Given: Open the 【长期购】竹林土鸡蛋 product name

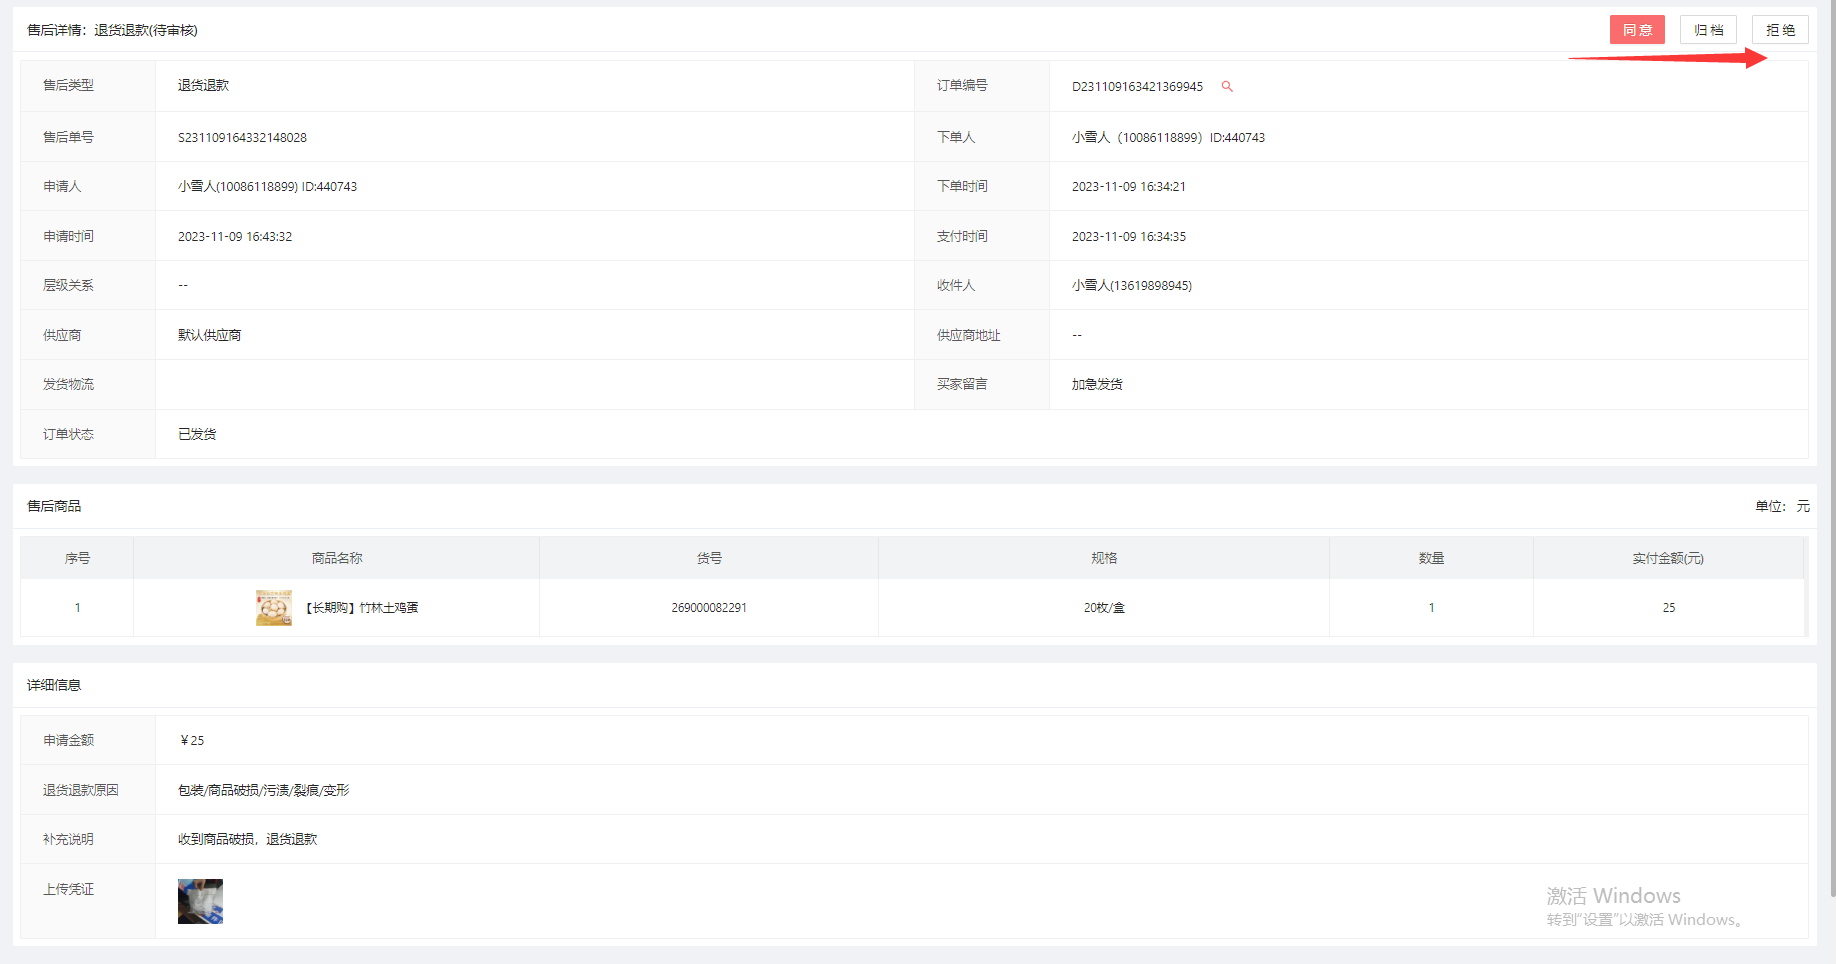Looking at the screenshot, I should coord(361,608).
